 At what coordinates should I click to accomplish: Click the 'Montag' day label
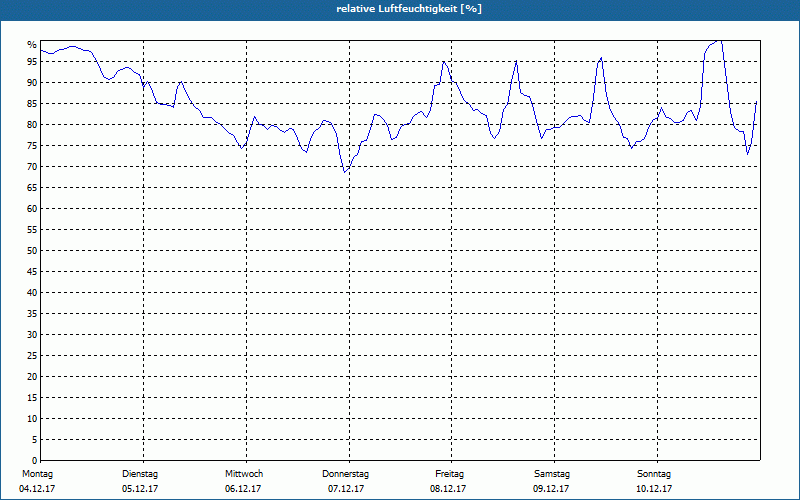[37, 474]
